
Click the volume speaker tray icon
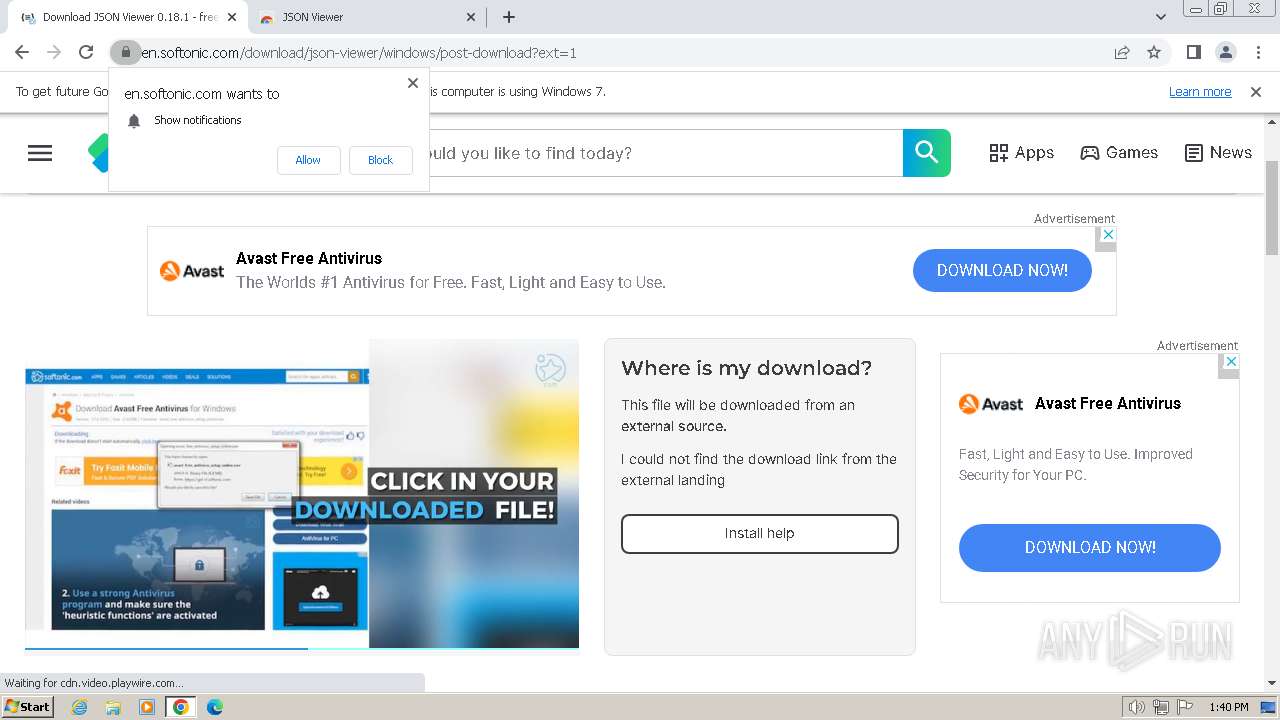(x=1136, y=707)
